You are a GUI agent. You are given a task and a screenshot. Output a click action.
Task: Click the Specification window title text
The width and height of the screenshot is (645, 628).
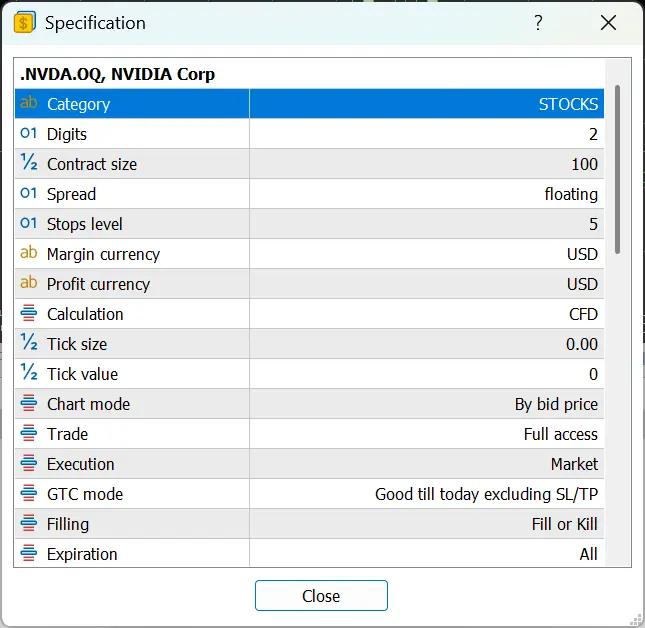pyautogui.click(x=95, y=23)
